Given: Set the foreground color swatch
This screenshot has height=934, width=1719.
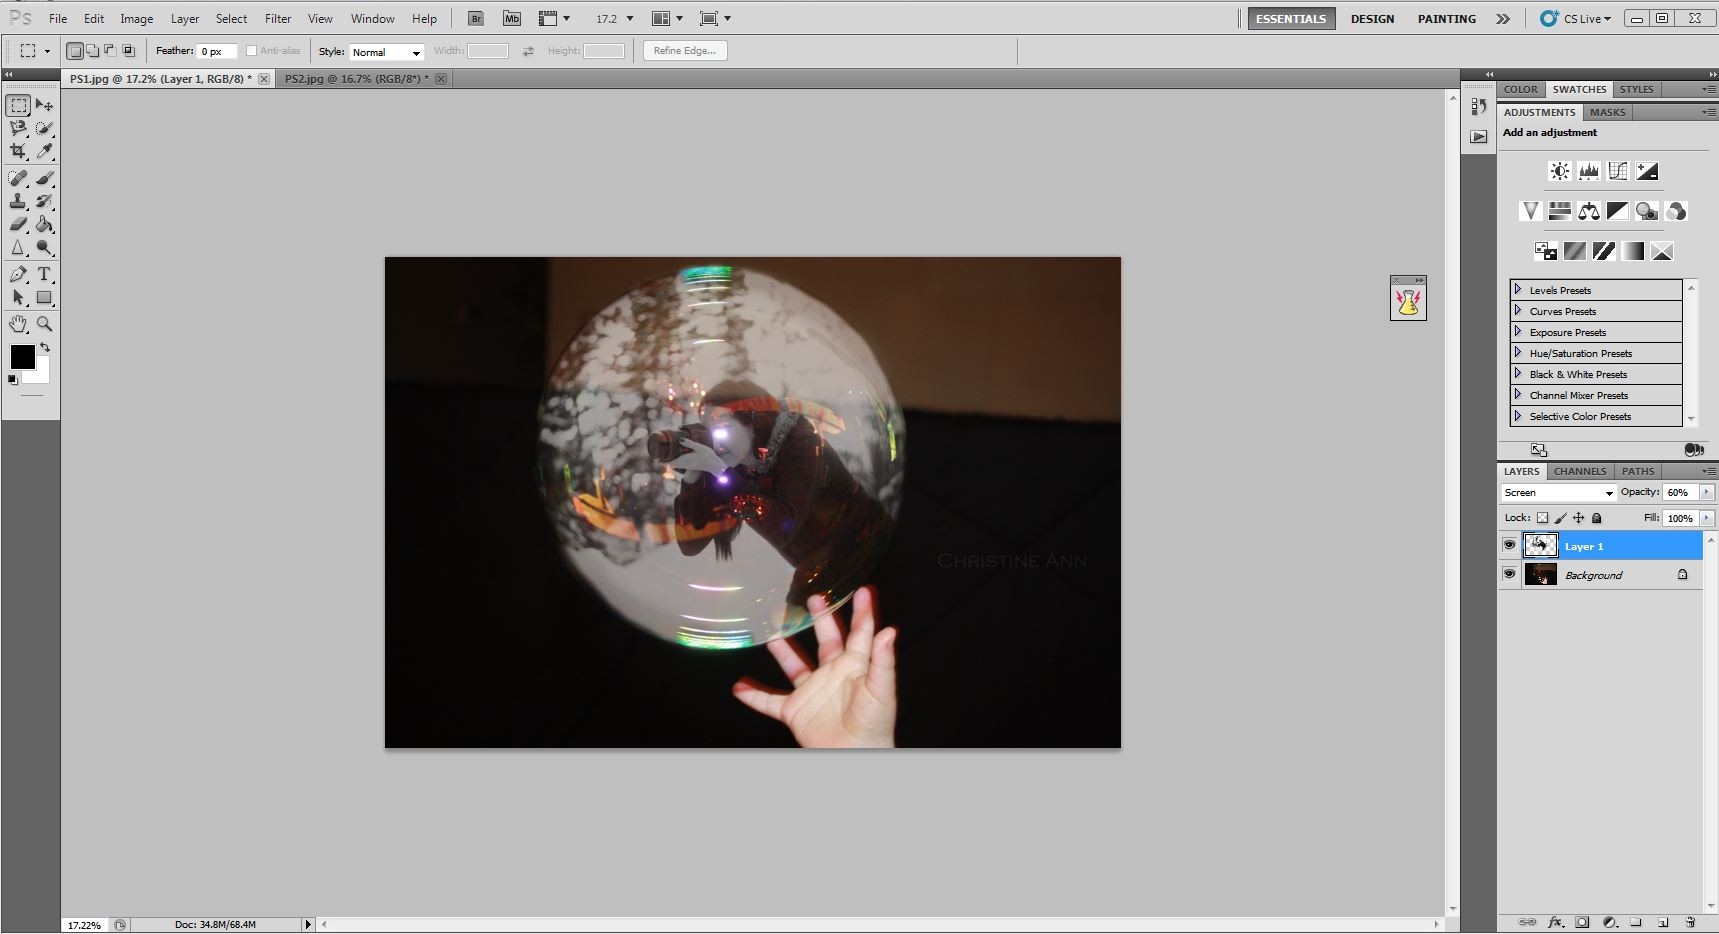Looking at the screenshot, I should (22, 357).
